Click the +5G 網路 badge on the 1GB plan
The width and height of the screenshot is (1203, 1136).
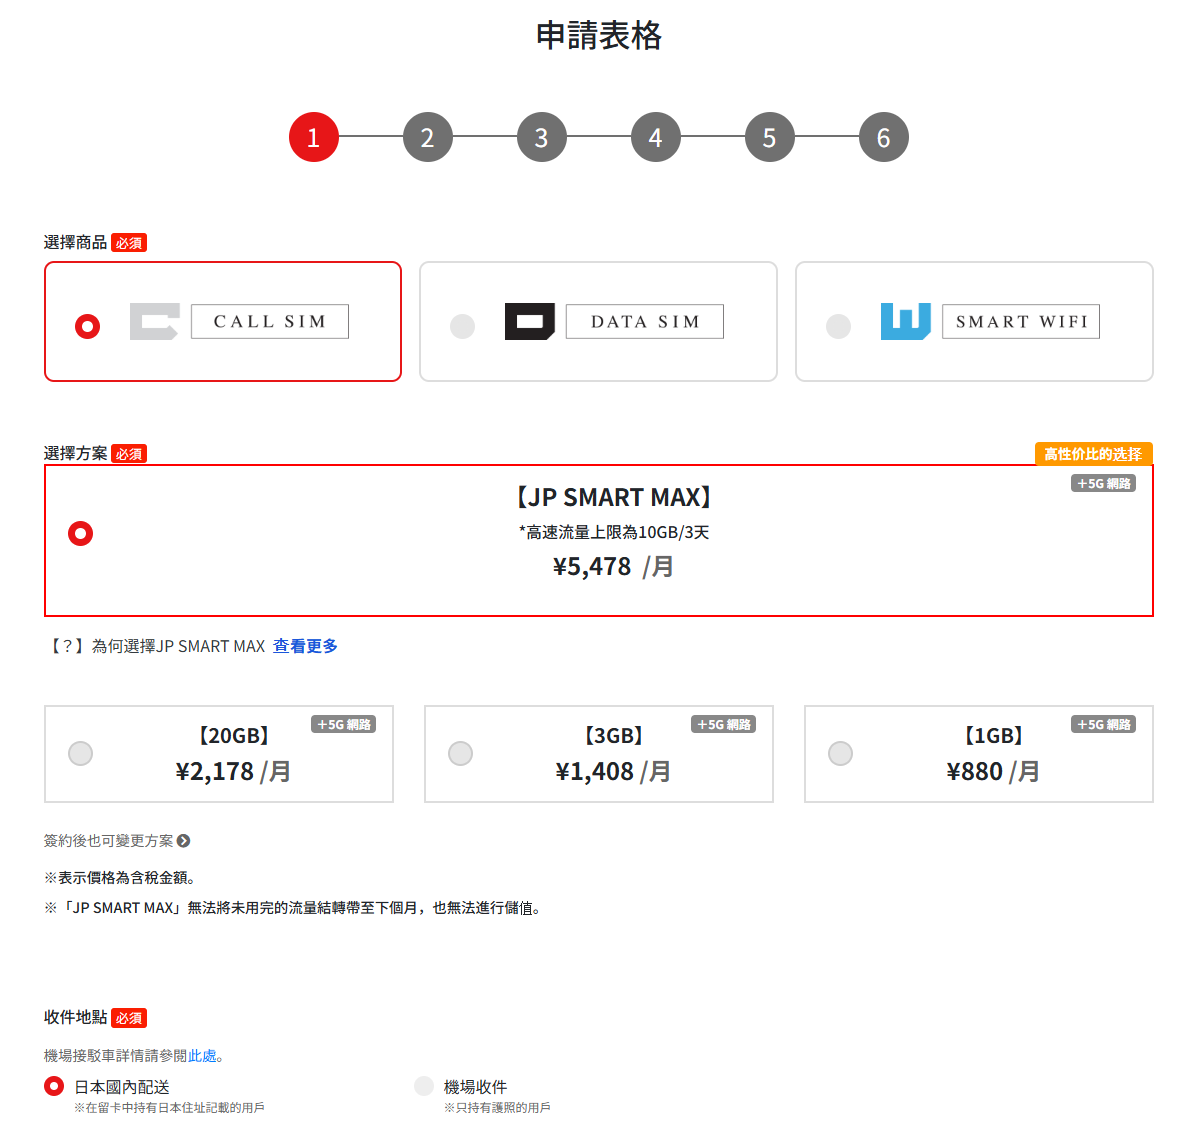click(x=1104, y=724)
